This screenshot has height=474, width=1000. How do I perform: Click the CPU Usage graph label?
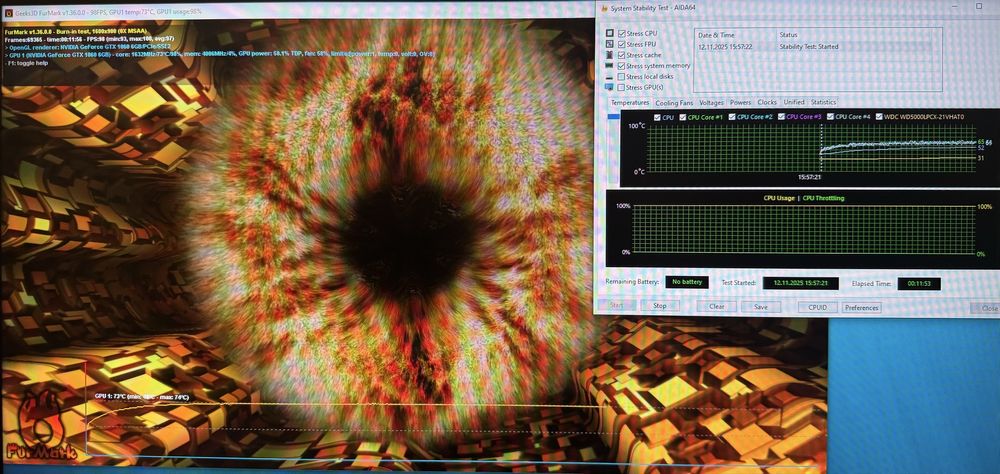pyautogui.click(x=779, y=198)
